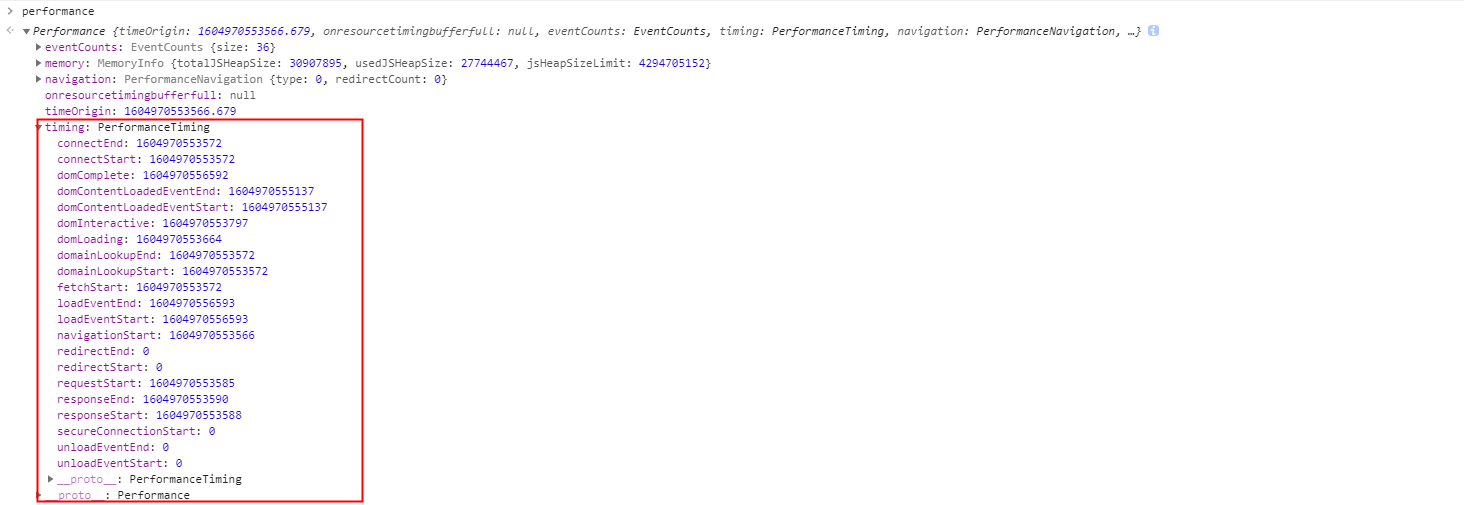The width and height of the screenshot is (1464, 505).
Task: Expand __proto__: Performance at the bottom
Action: click(x=39, y=495)
